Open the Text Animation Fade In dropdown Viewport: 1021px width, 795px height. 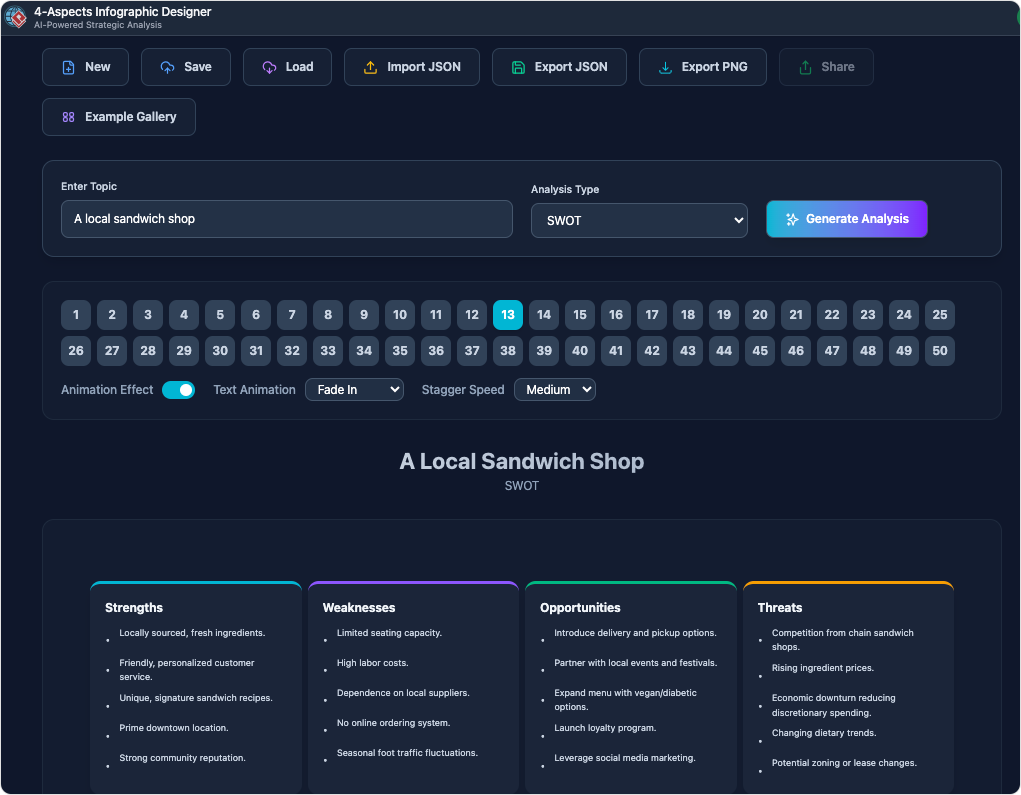(x=354, y=390)
